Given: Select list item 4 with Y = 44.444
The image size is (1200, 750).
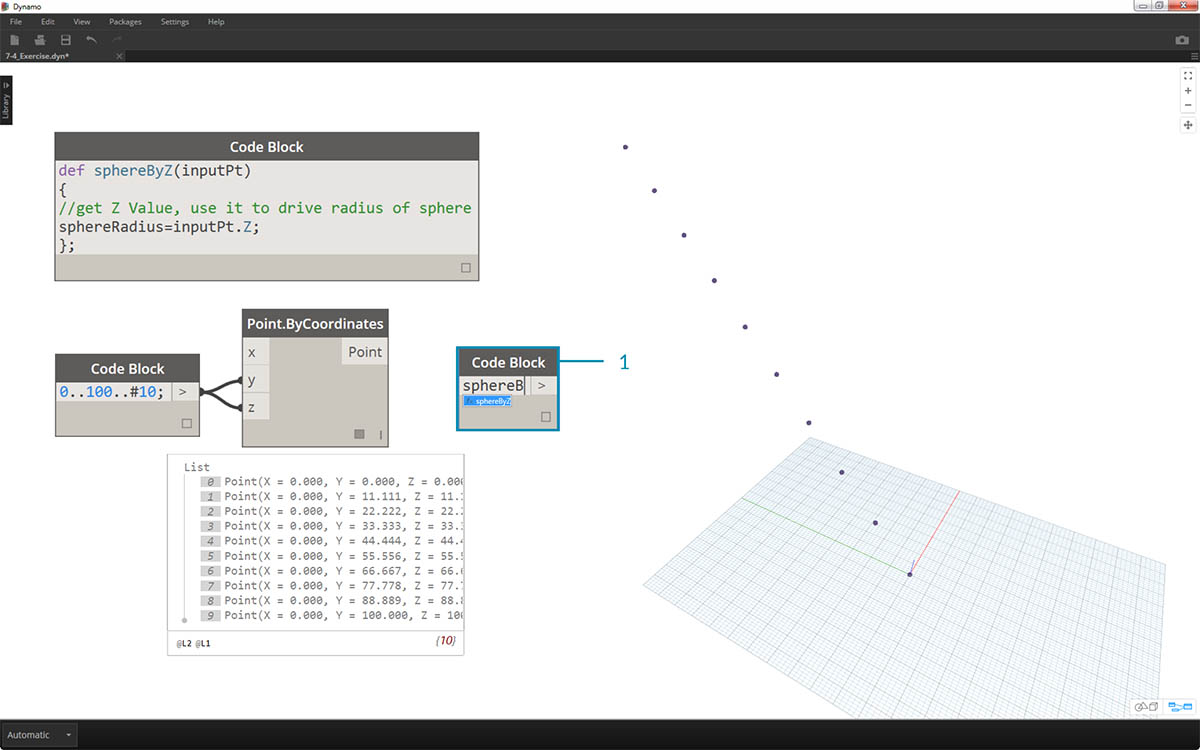Looking at the screenshot, I should (330, 541).
